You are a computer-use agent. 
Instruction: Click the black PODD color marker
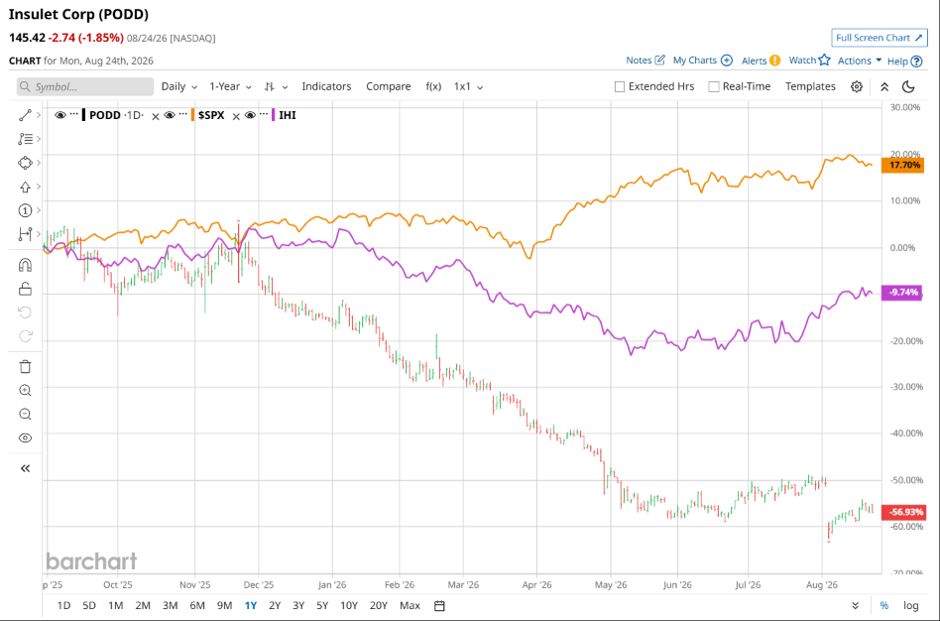[x=83, y=115]
